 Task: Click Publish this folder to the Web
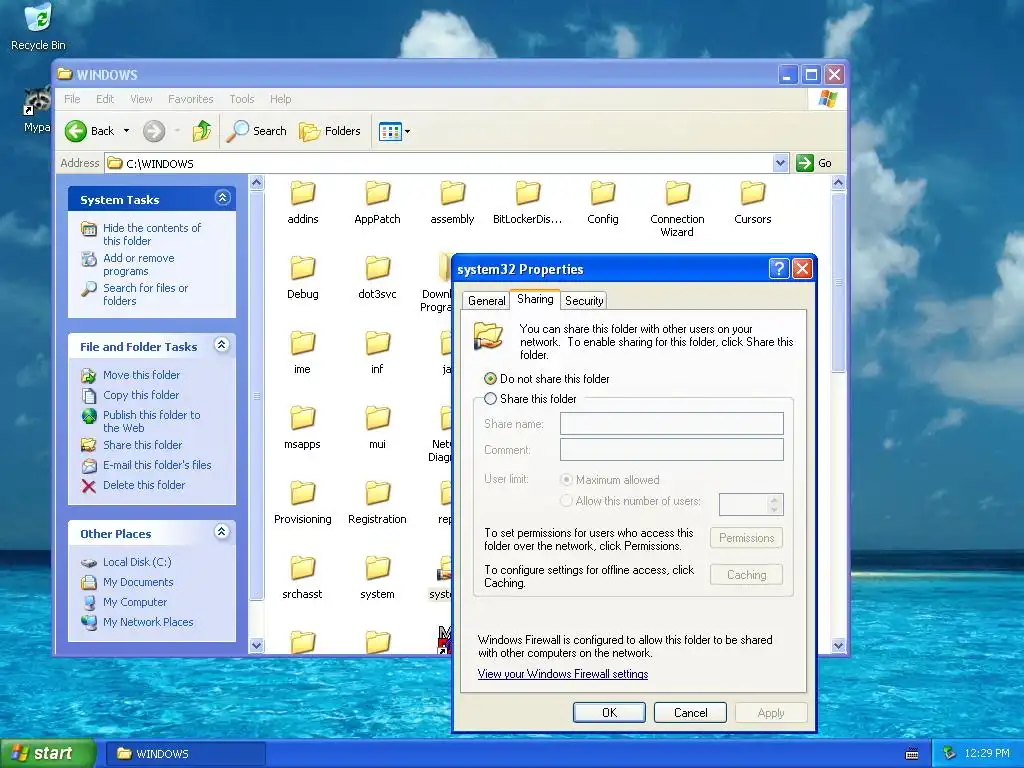point(152,421)
